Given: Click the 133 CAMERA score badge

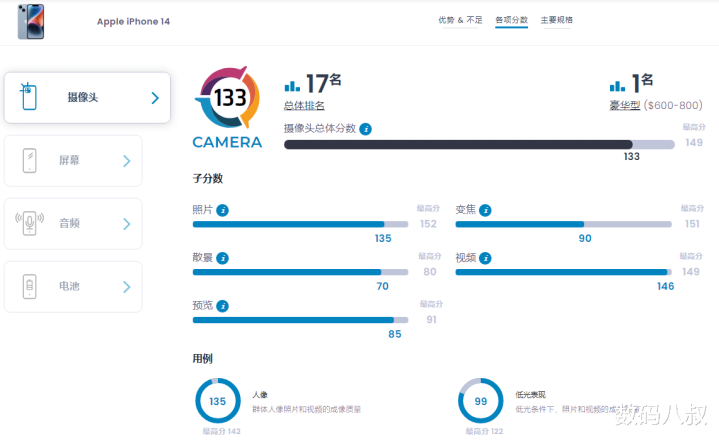Looking at the screenshot, I should (x=228, y=107).
